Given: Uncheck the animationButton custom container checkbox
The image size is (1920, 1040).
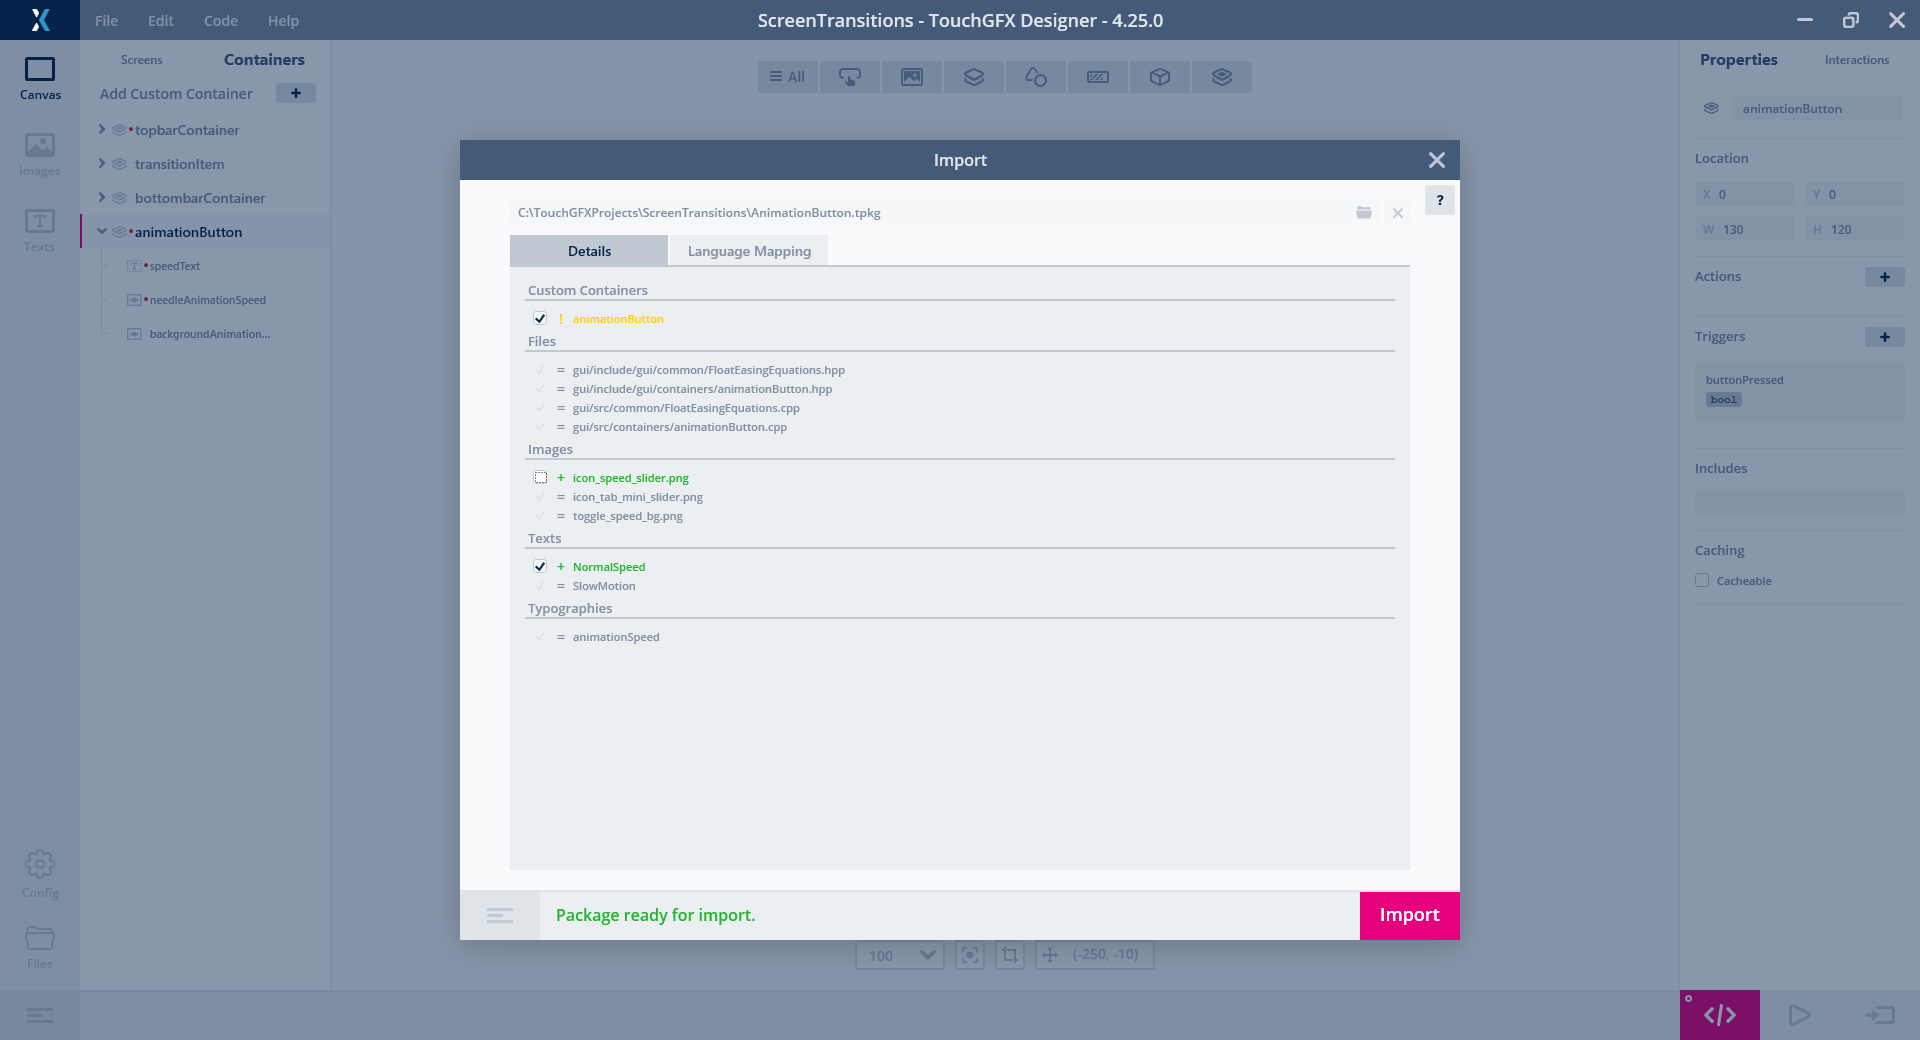Looking at the screenshot, I should click(540, 319).
